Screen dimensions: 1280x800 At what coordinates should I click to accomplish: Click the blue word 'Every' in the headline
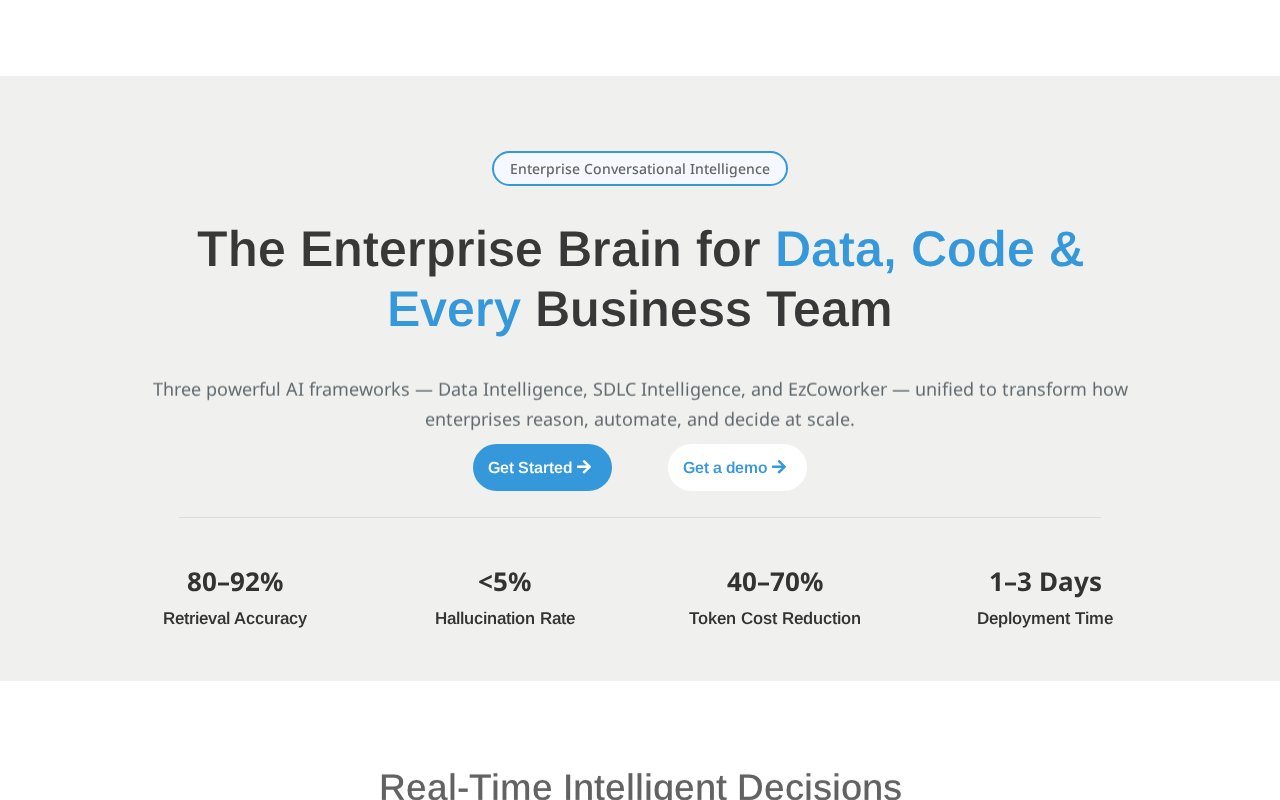[x=454, y=309]
